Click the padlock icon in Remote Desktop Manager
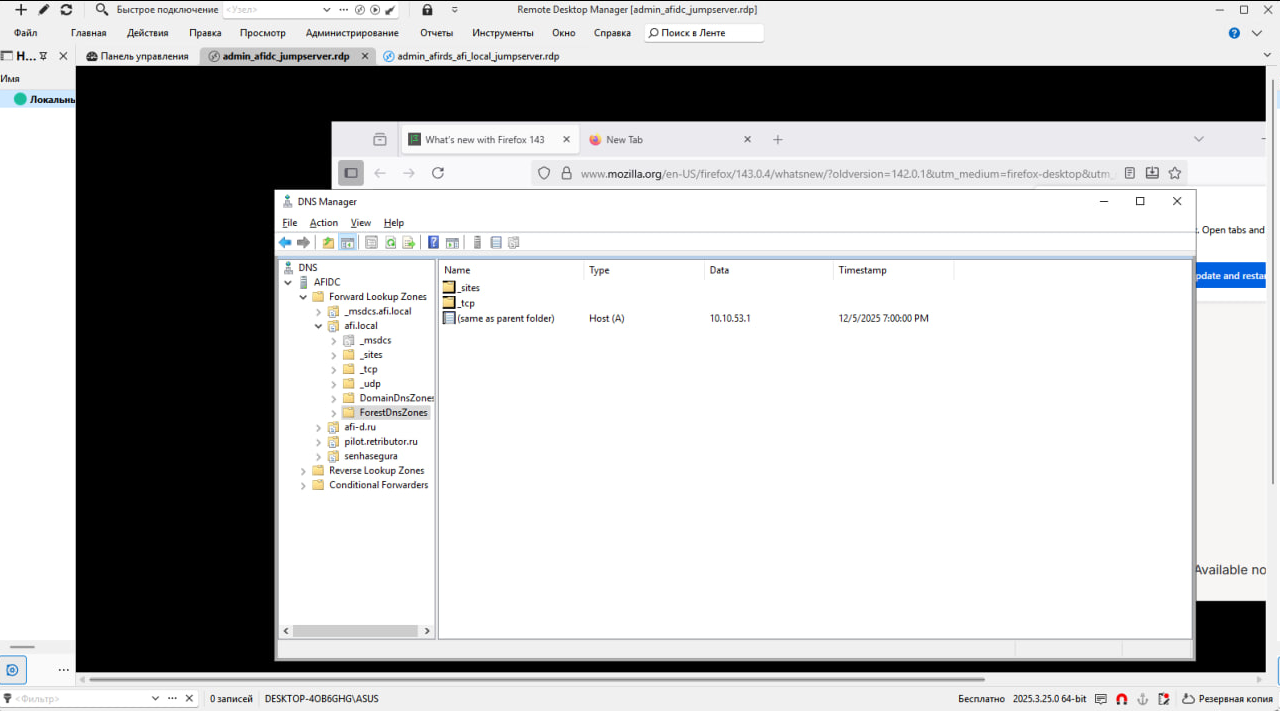 427,10
